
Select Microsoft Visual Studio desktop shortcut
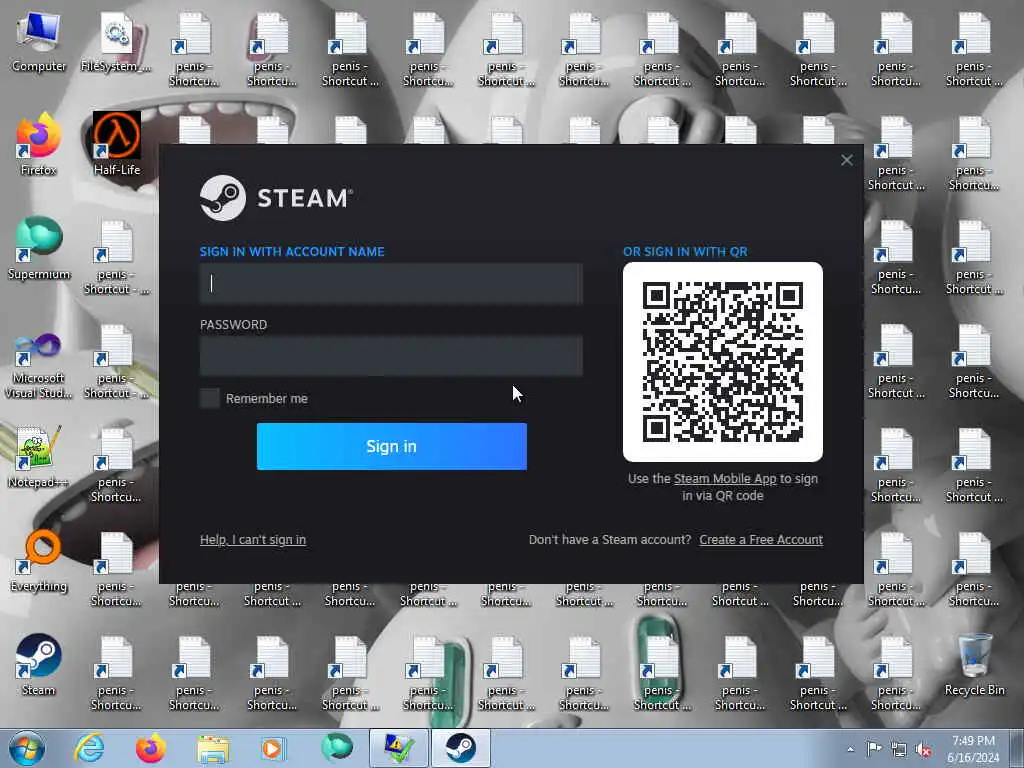coord(39,366)
